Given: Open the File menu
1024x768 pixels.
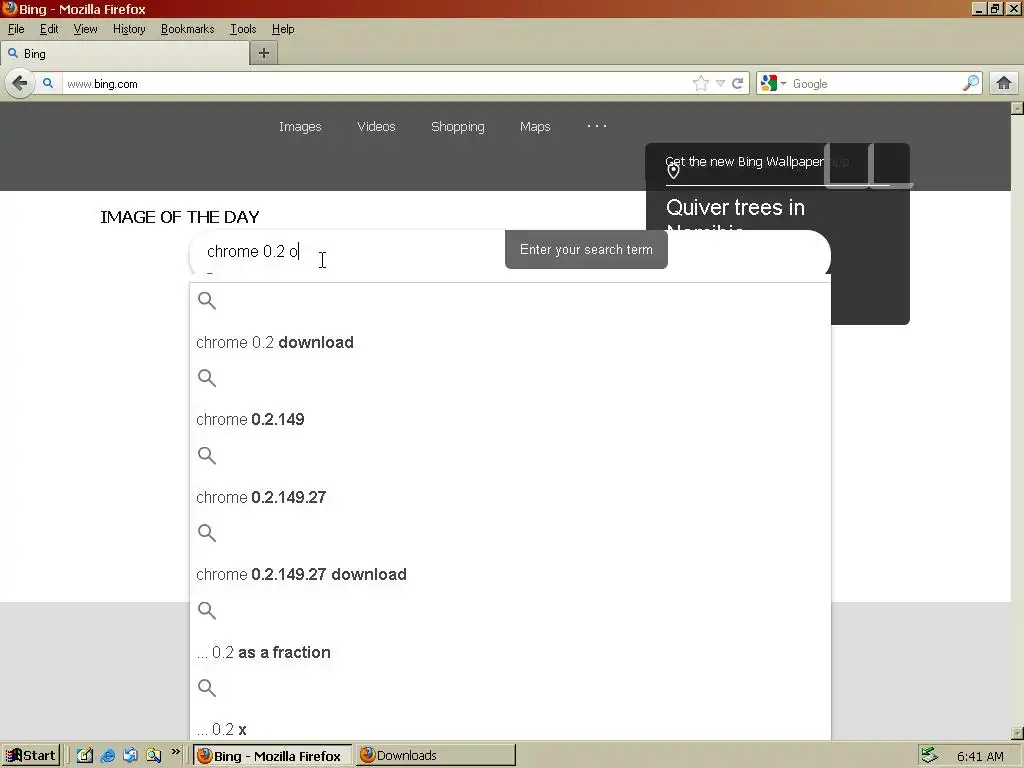Looking at the screenshot, I should click(x=16, y=29).
